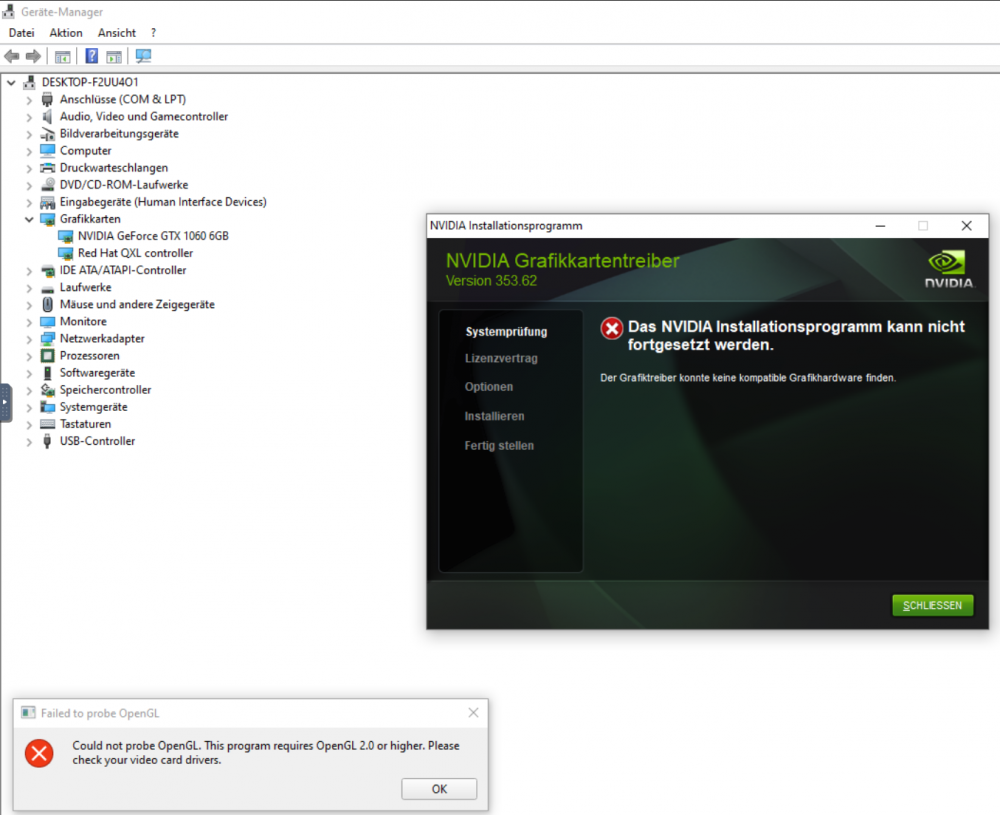Click the side panel handle on left edge

(x=5, y=402)
